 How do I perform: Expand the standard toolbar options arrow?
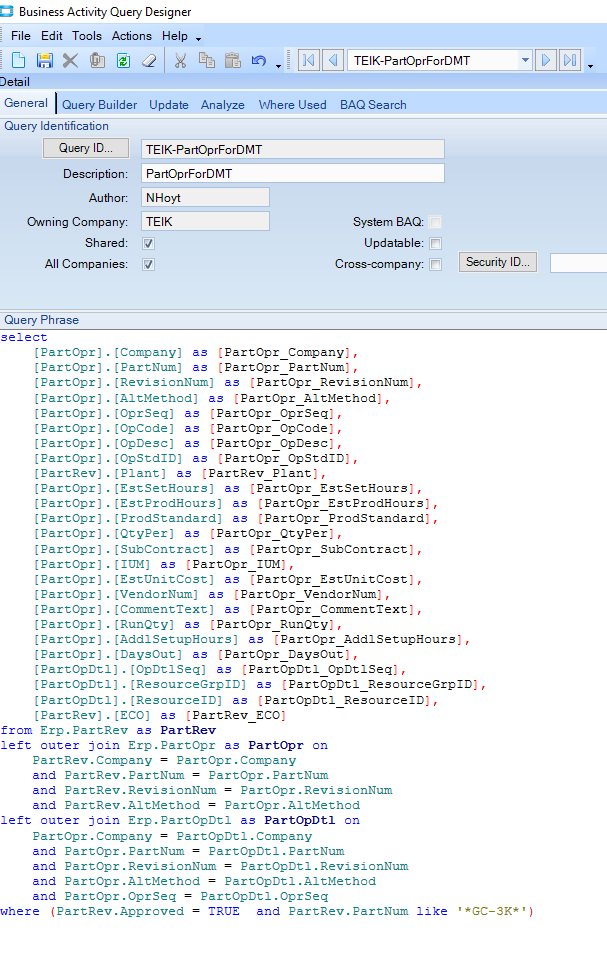[x=278, y=66]
